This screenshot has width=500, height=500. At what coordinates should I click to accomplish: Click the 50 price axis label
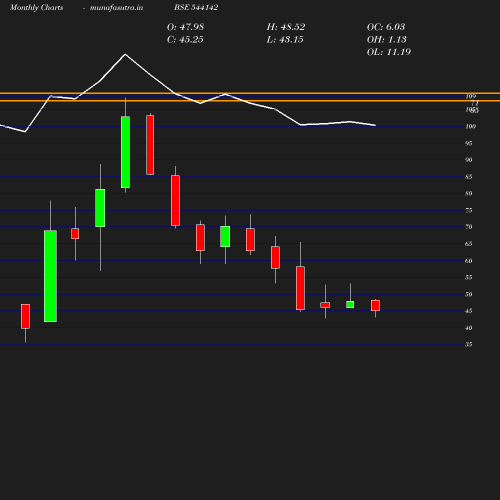469,294
